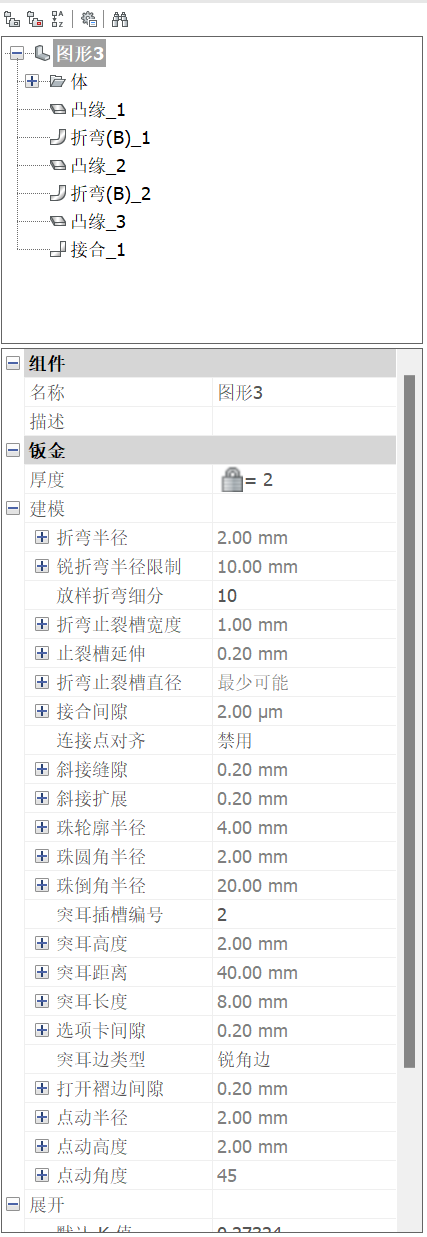The image size is (427, 1237).
Task: Select 凸缘_2 in the feature tree
Action: tap(98, 166)
